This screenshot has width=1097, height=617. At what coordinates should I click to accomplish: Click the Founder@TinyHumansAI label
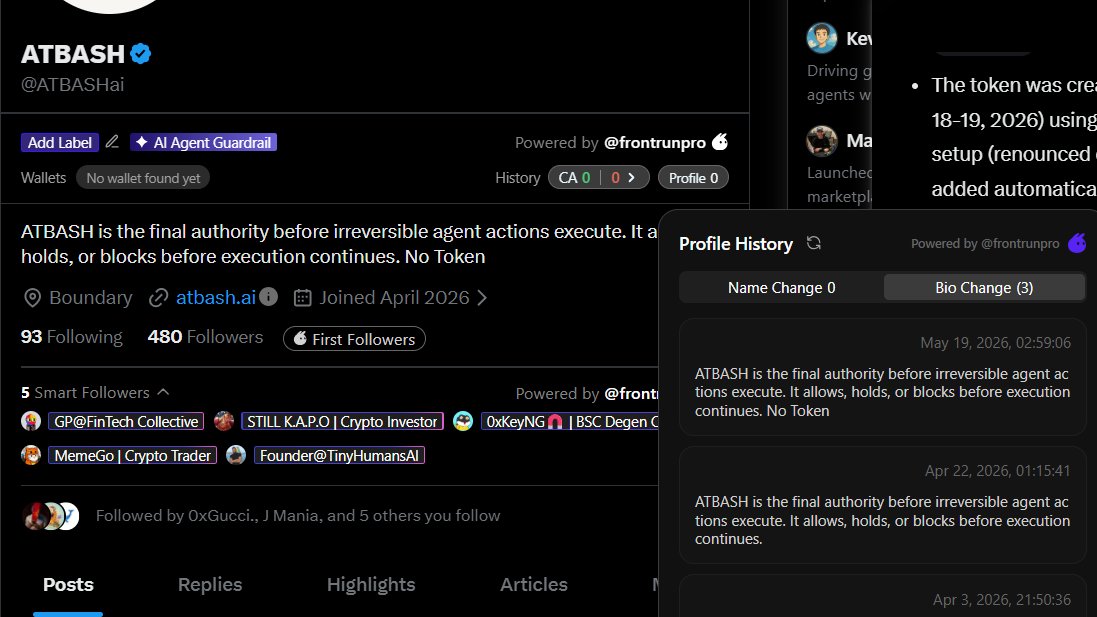tap(339, 455)
